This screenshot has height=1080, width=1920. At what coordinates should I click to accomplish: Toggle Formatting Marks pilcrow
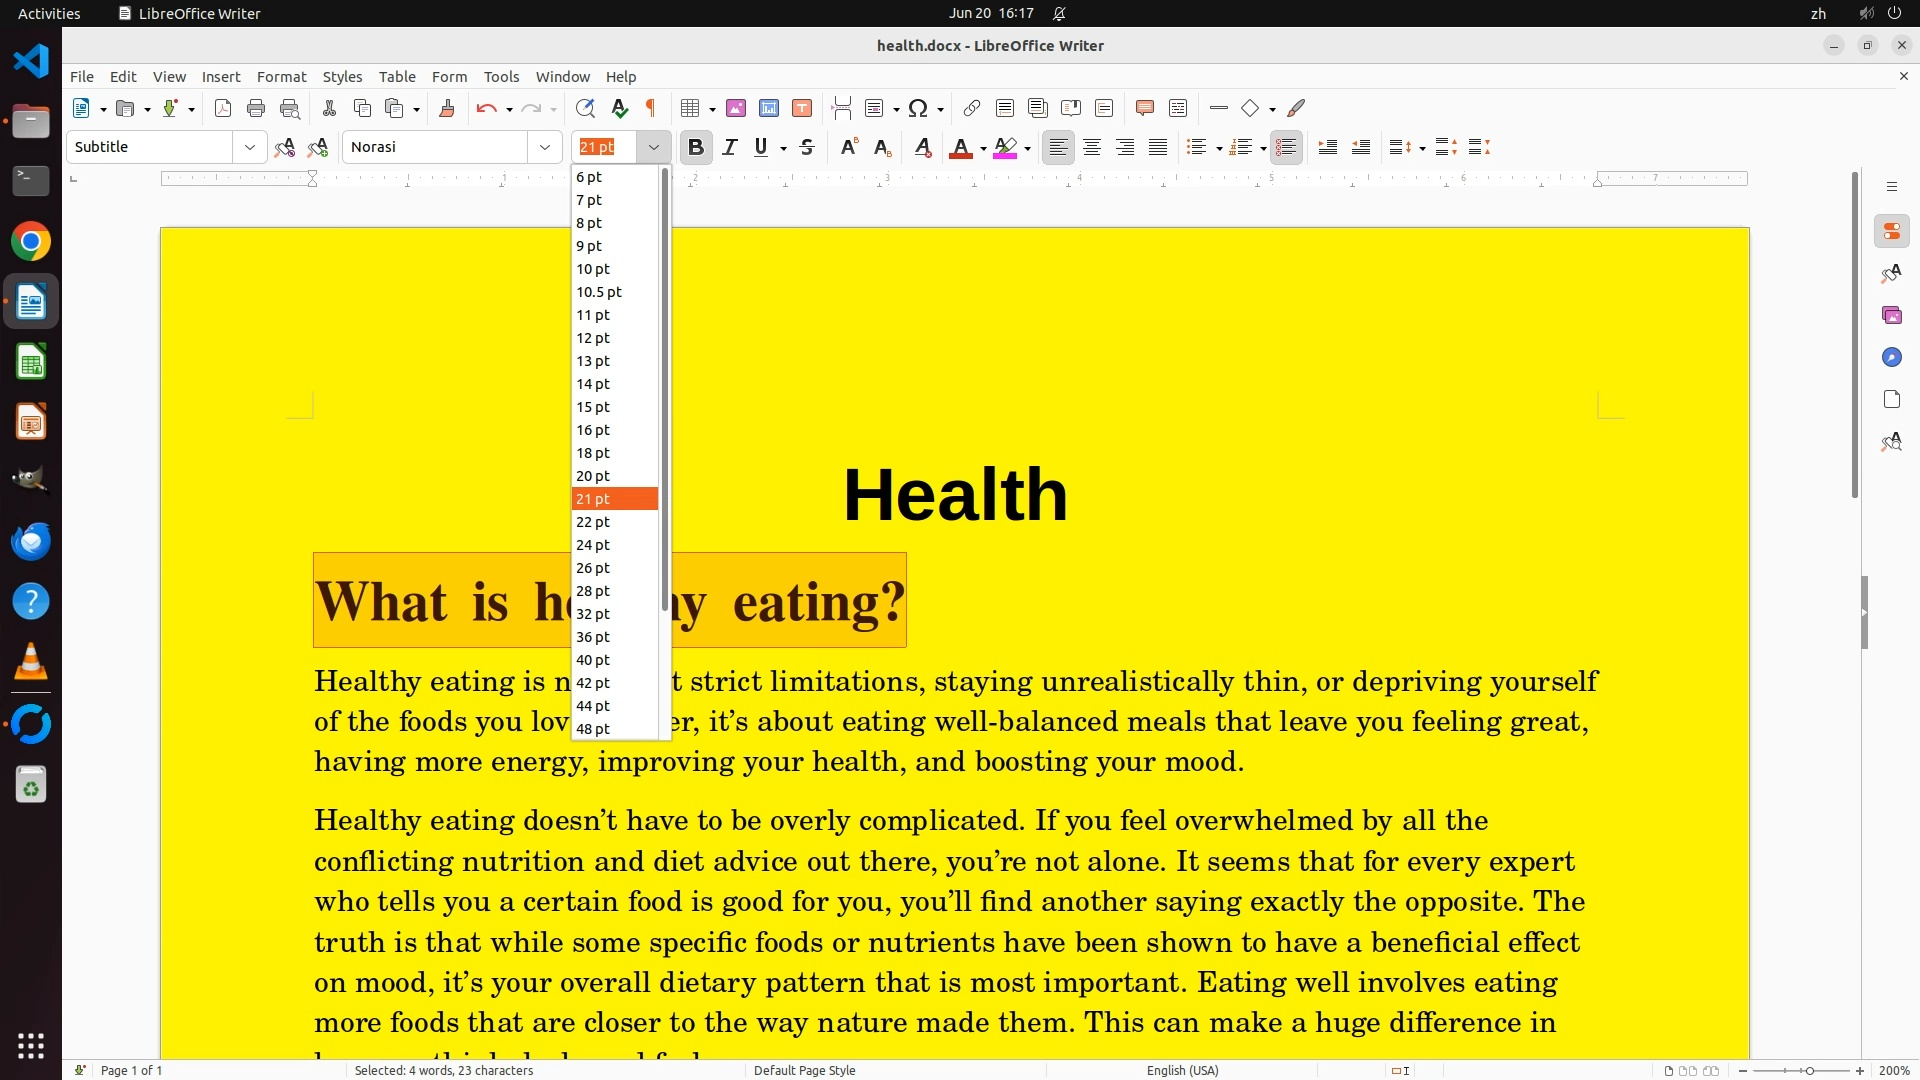pyautogui.click(x=651, y=108)
